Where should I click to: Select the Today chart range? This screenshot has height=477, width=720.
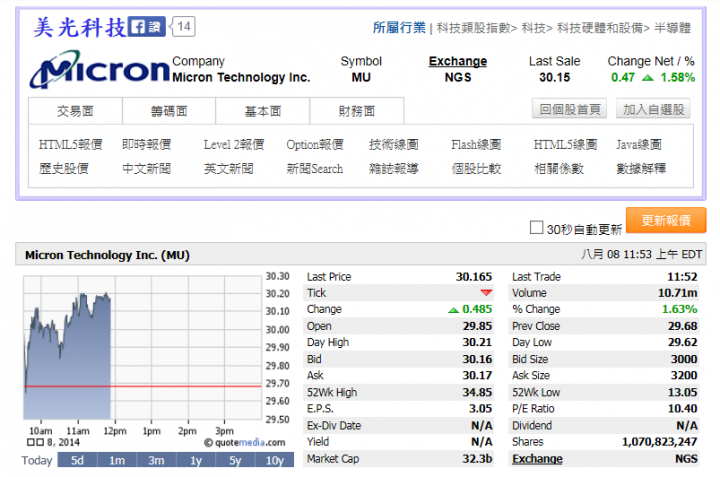tap(37, 460)
